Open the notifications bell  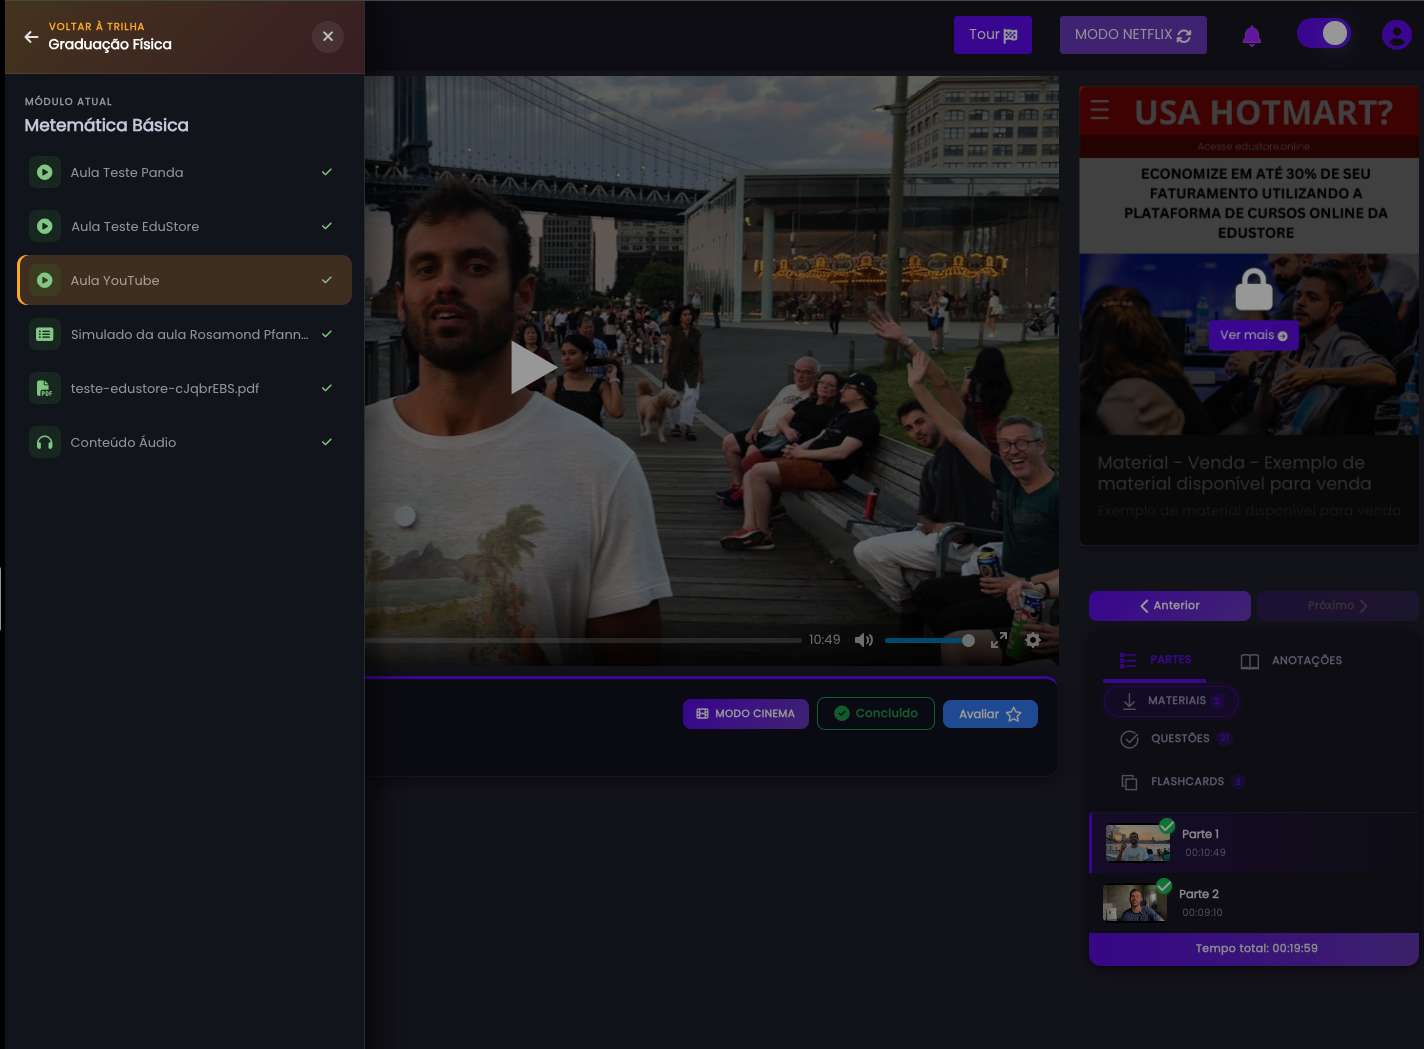coord(1251,36)
